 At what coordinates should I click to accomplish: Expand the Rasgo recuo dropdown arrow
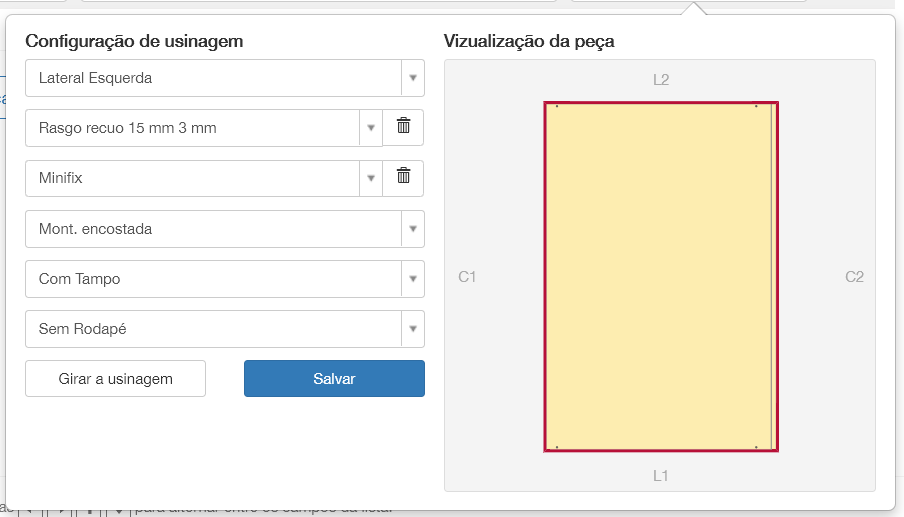(x=370, y=128)
